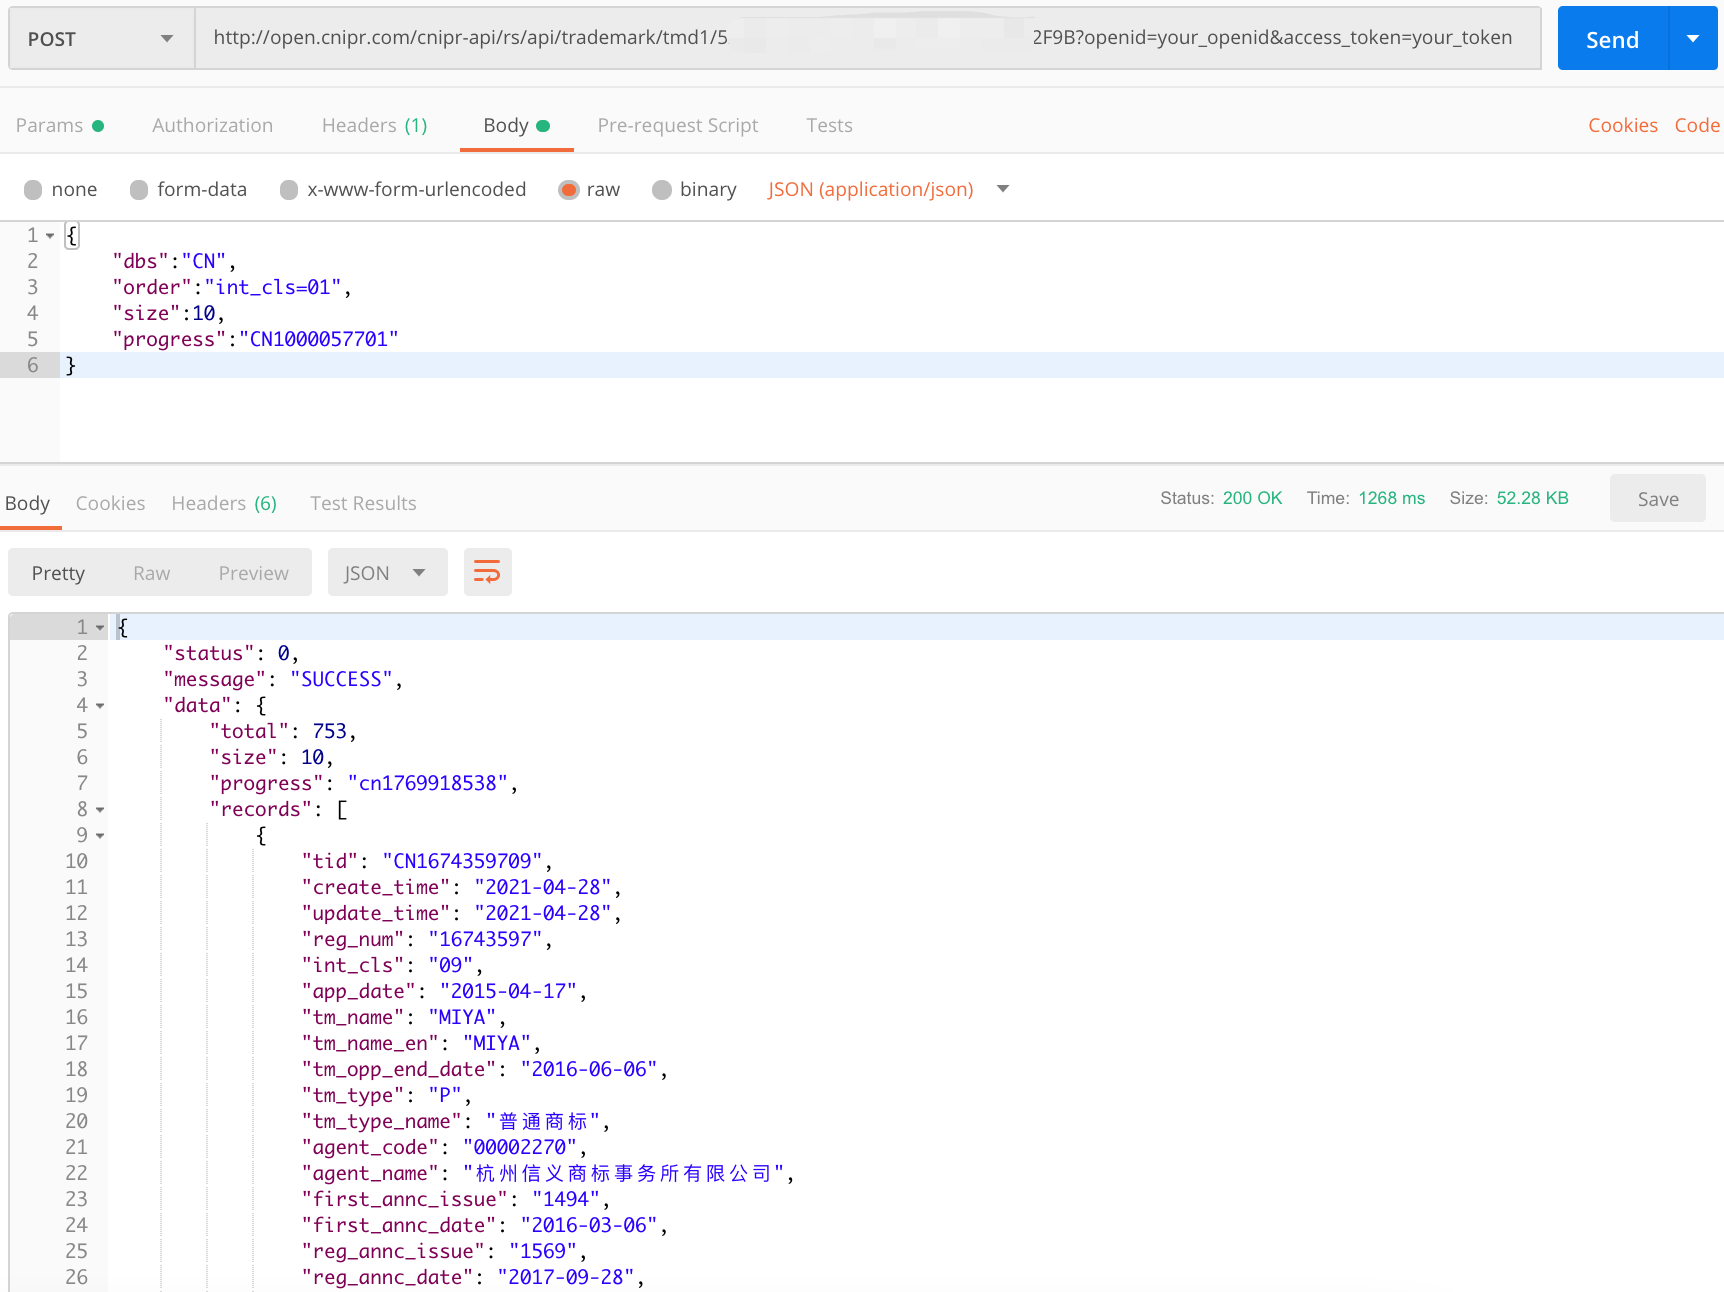
Task: Open the POST method dropdown
Action: tap(101, 39)
